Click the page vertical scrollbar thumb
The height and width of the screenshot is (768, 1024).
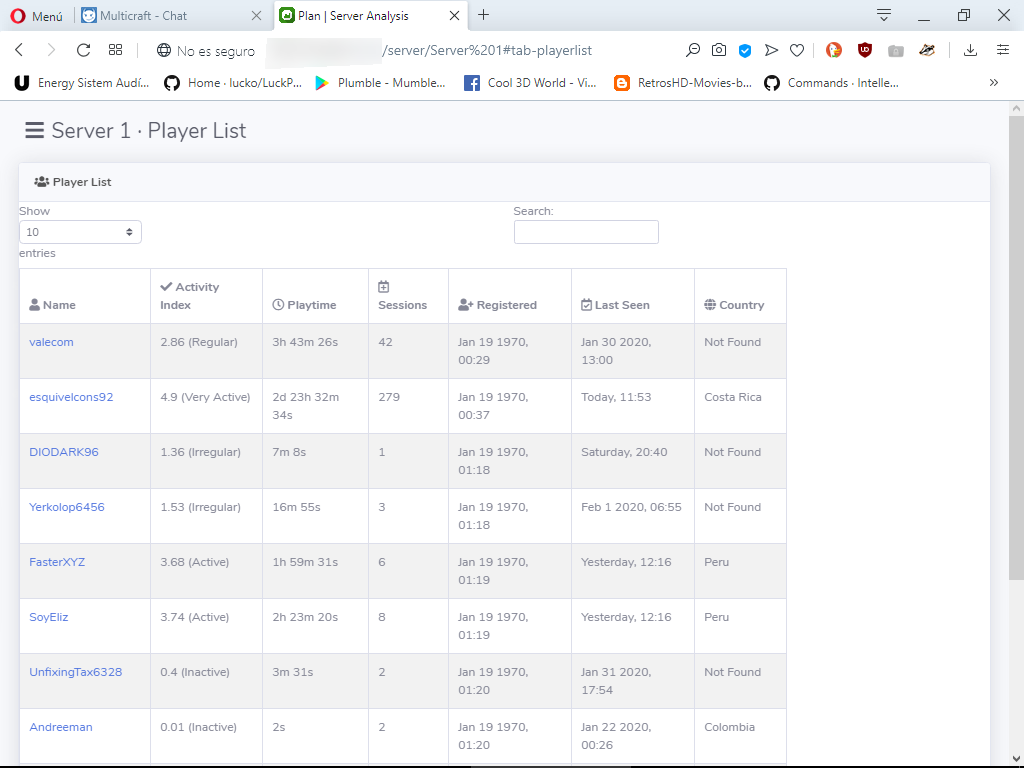coord(1016,348)
